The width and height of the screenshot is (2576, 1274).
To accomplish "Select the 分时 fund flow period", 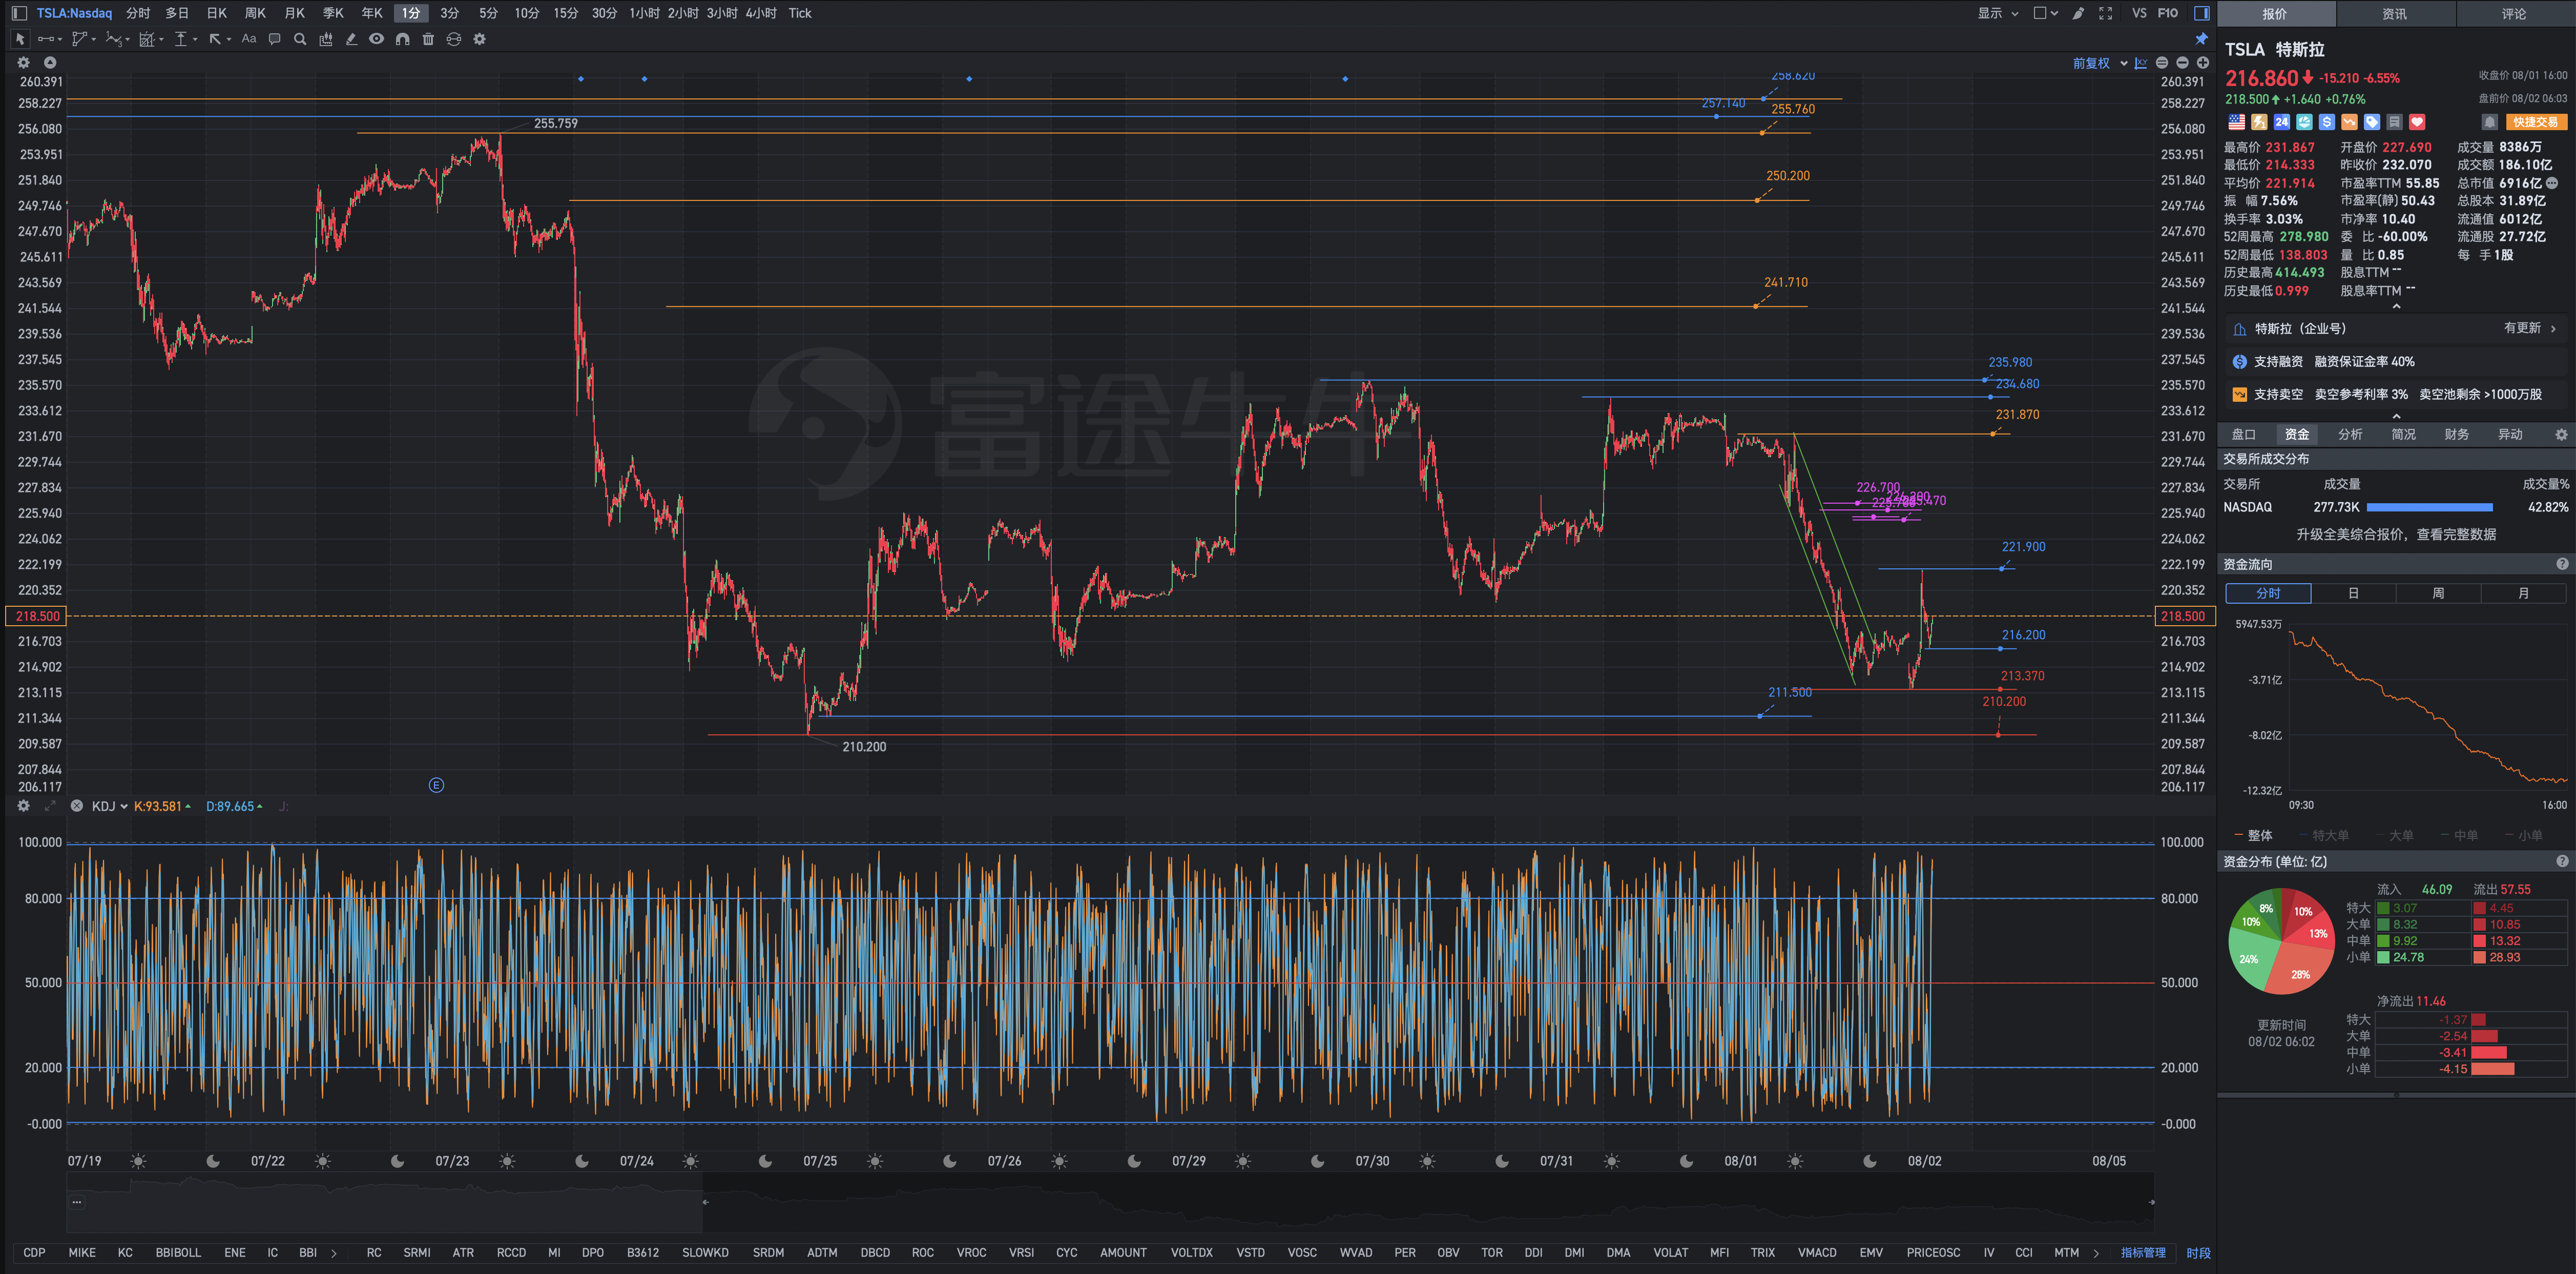I will [x=2268, y=593].
